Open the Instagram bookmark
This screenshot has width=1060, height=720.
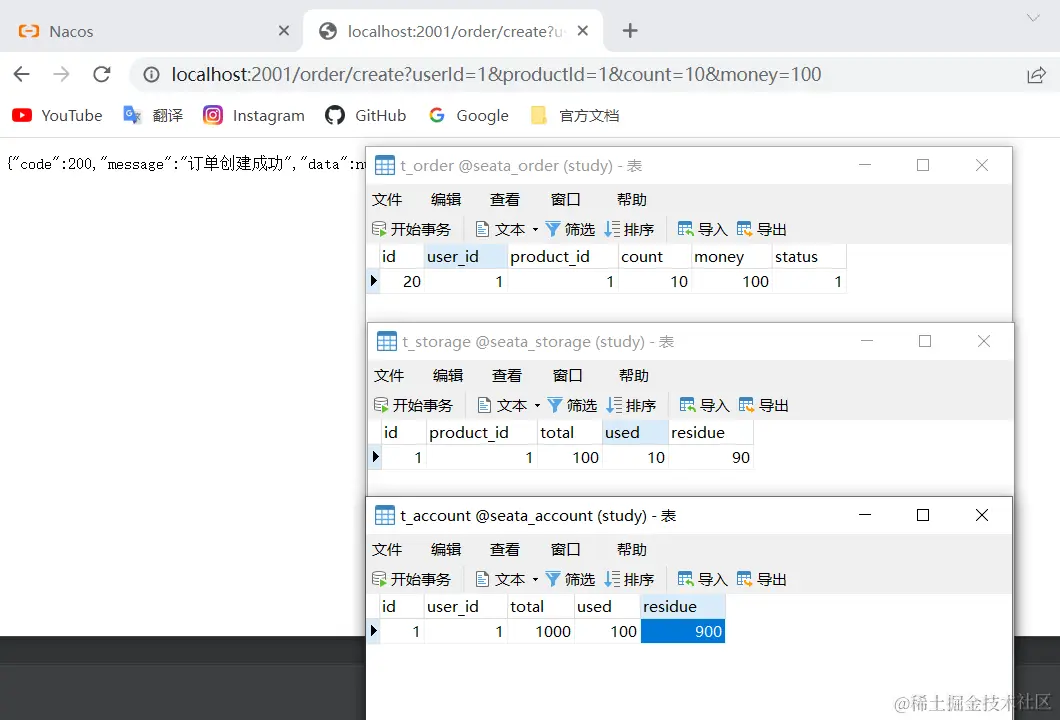pos(254,116)
